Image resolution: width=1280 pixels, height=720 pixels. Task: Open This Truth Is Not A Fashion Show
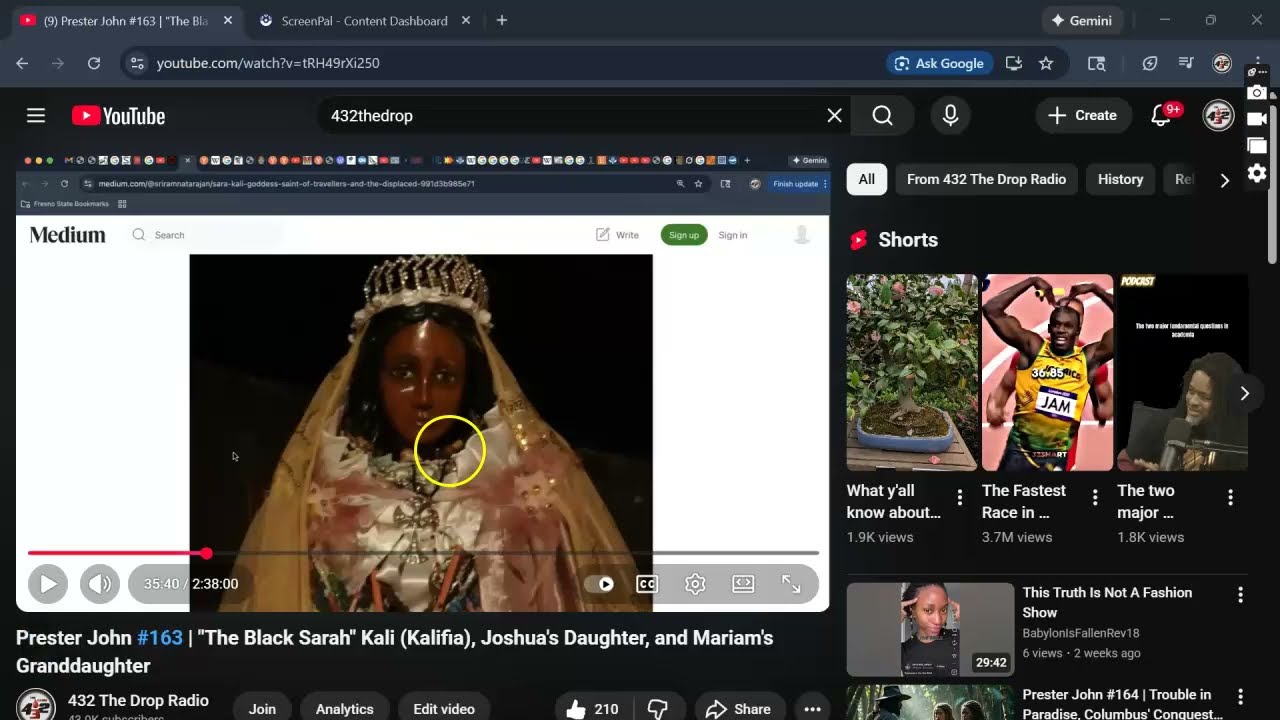1107,602
